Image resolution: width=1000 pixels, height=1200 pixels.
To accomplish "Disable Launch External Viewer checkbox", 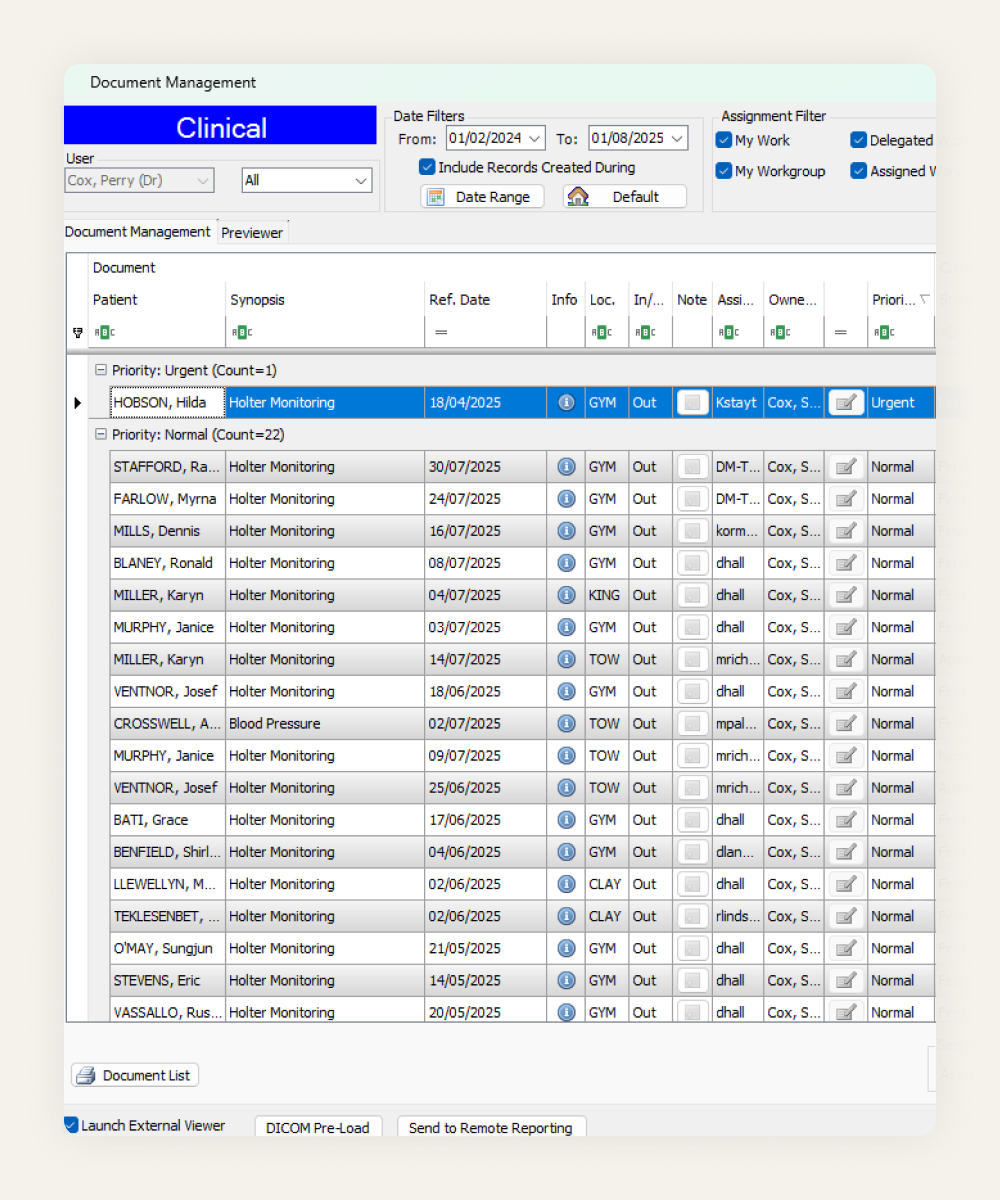I will click(x=71, y=1125).
